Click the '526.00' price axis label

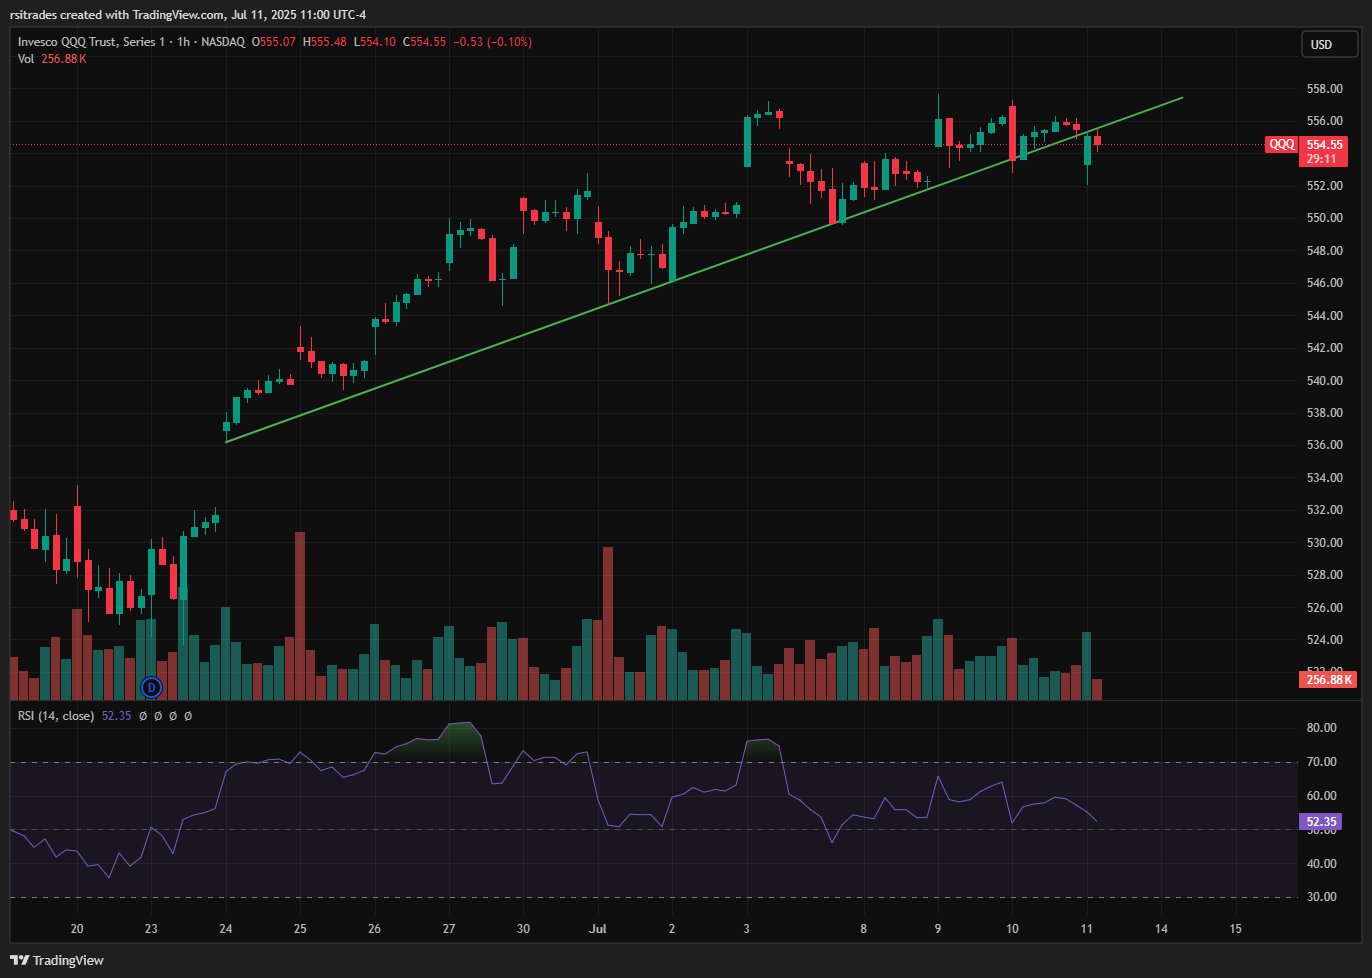pos(1324,608)
